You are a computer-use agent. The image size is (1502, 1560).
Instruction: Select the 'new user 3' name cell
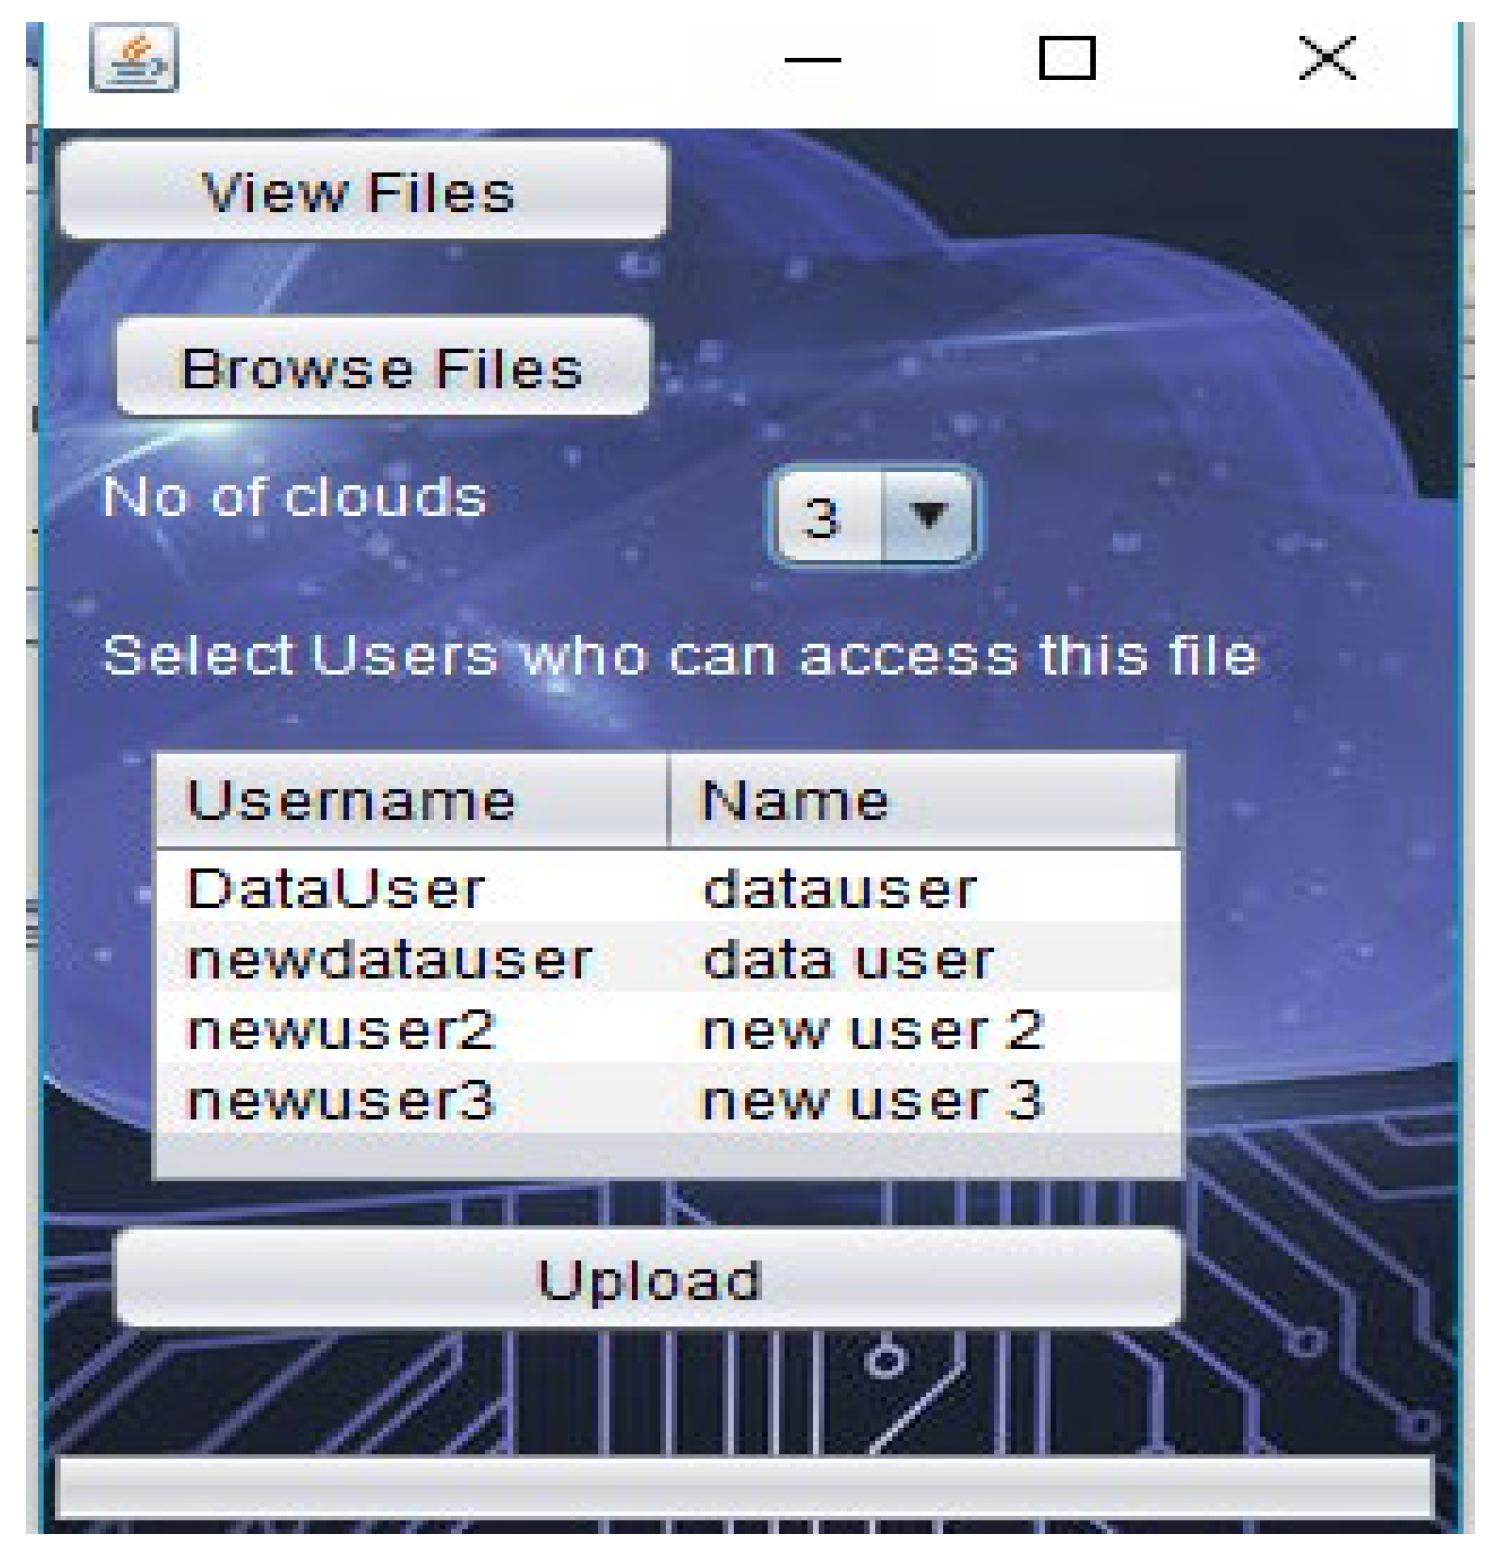[x=872, y=1100]
